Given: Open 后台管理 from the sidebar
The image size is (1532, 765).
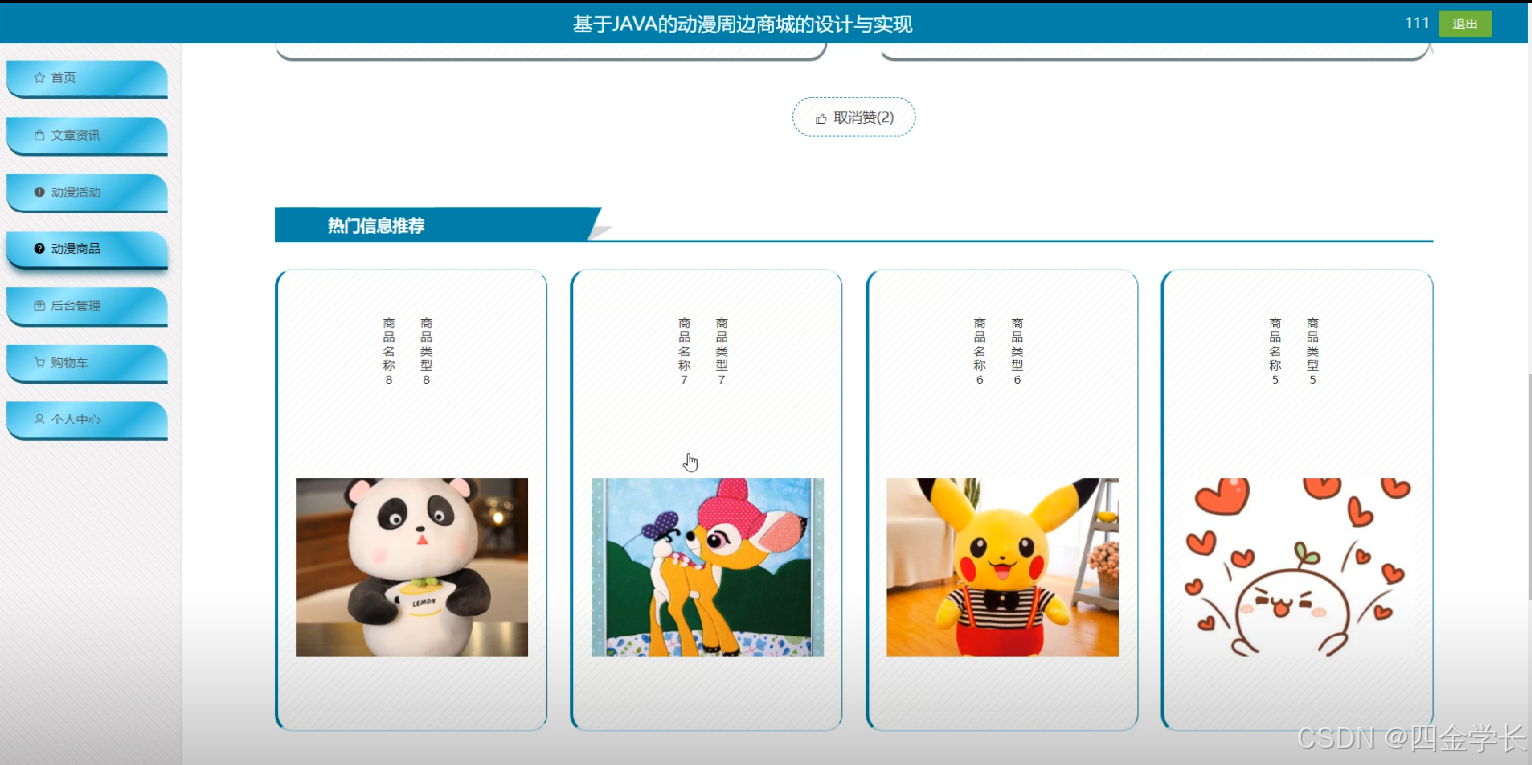Looking at the screenshot, I should click(87, 307).
